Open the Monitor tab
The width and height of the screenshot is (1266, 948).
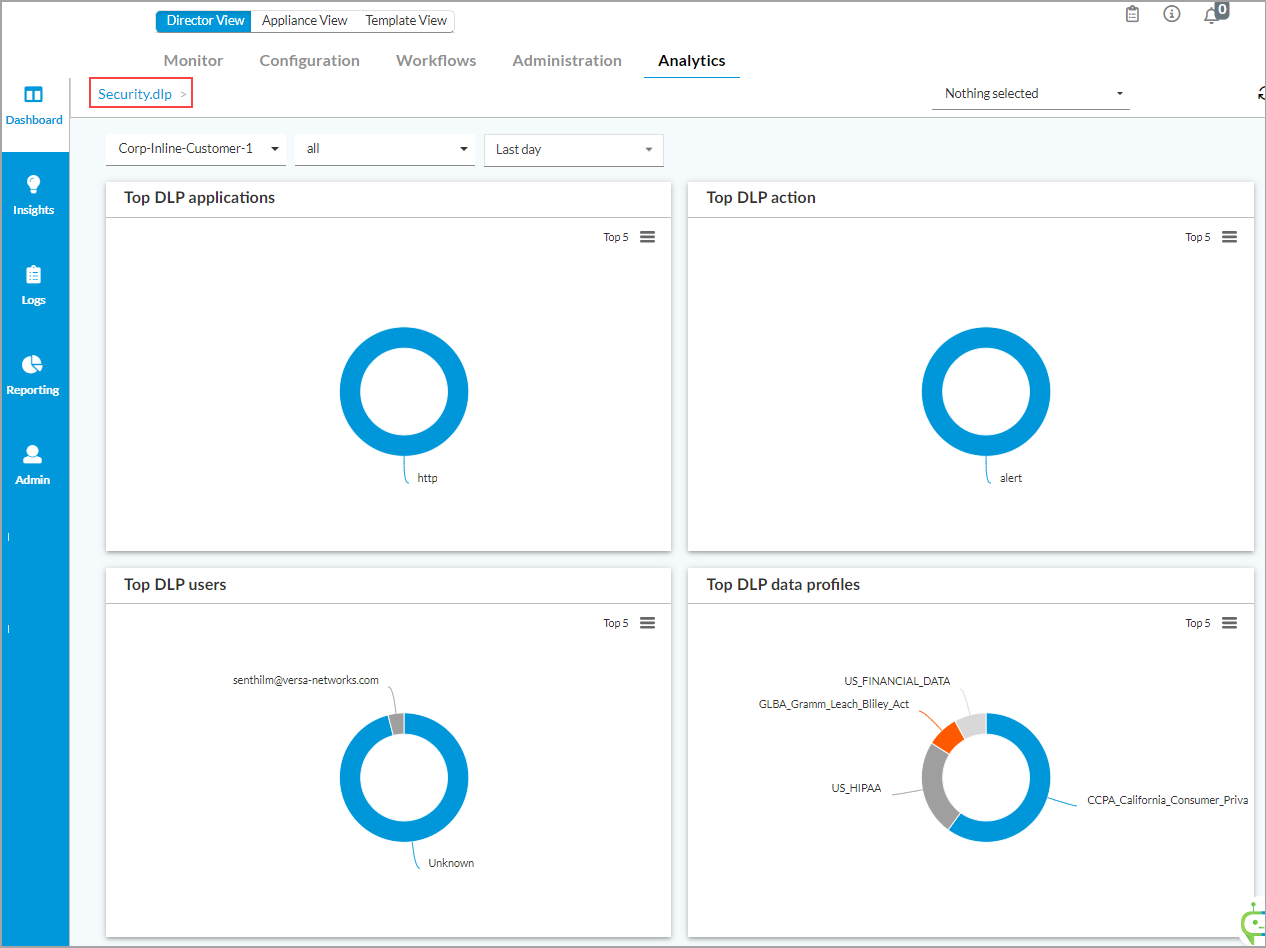[193, 61]
